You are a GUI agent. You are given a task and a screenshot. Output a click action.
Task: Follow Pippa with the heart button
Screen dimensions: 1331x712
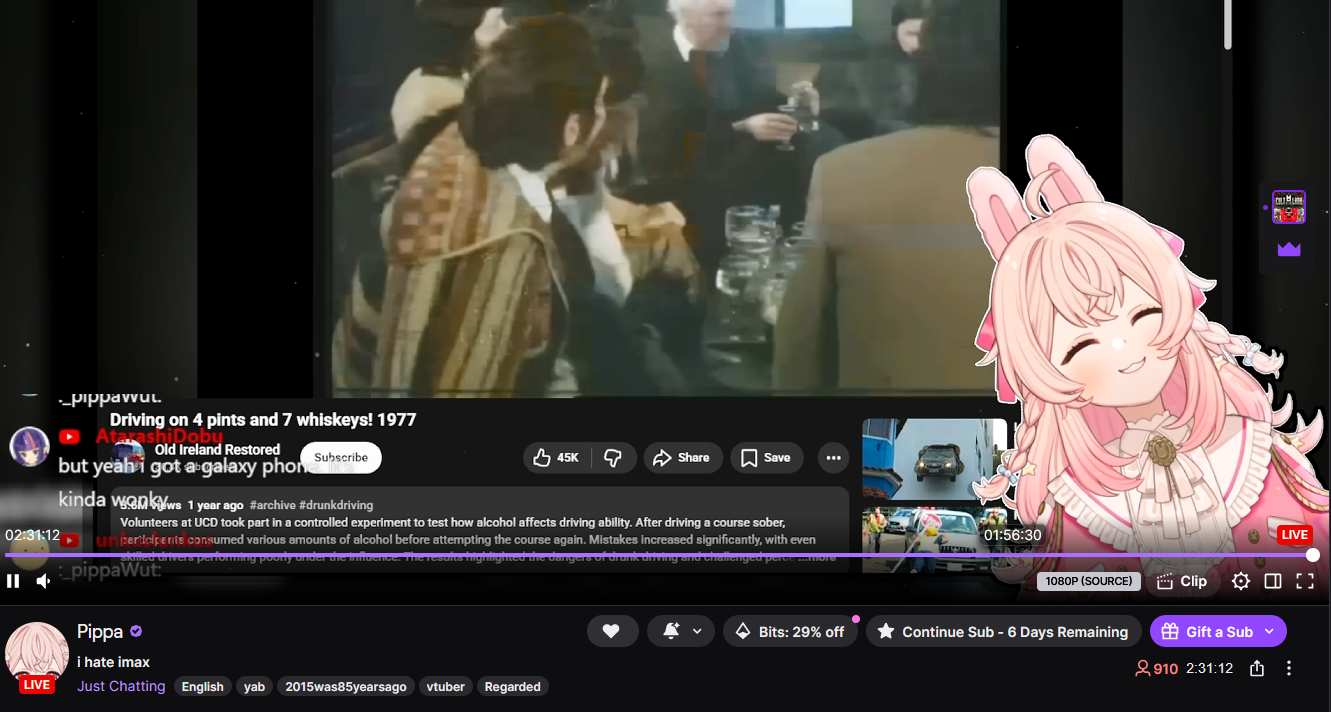[612, 631]
